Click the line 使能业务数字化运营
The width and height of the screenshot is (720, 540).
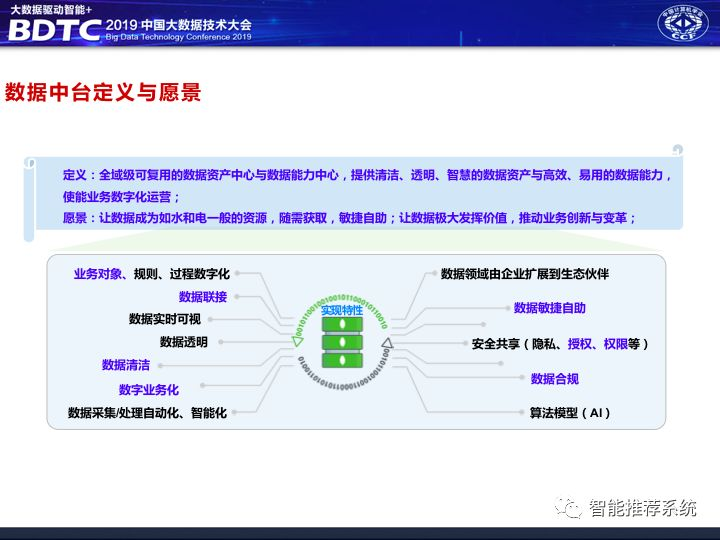[x=122, y=197]
